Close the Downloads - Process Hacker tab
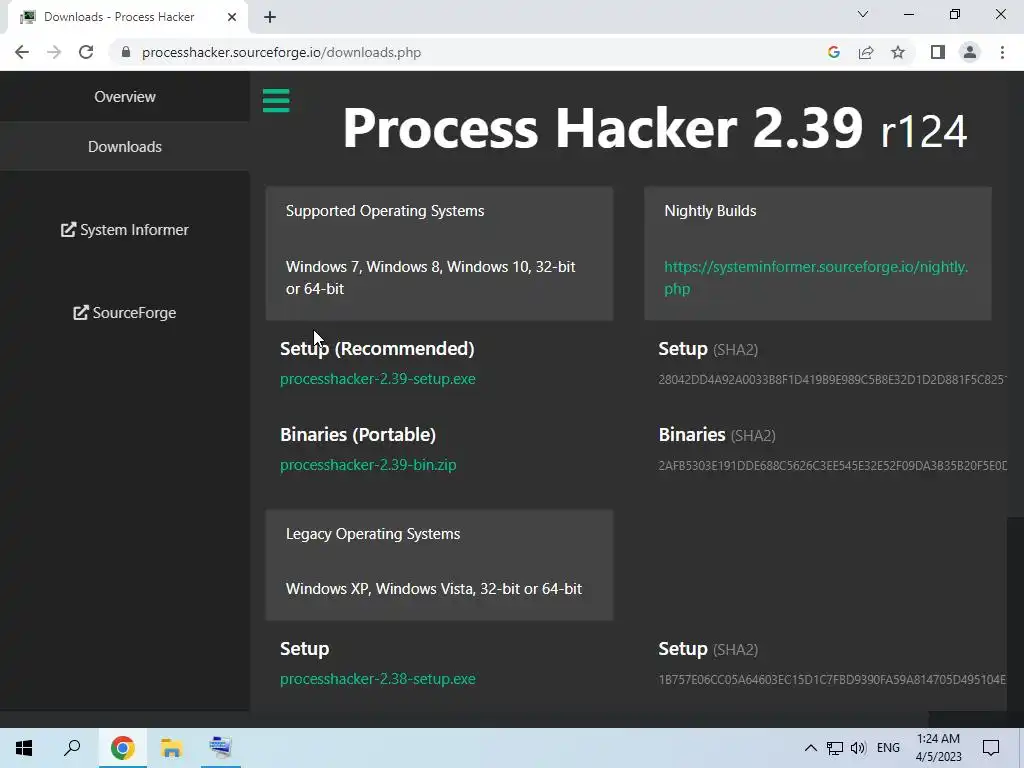The height and width of the screenshot is (768, 1024). [232, 17]
